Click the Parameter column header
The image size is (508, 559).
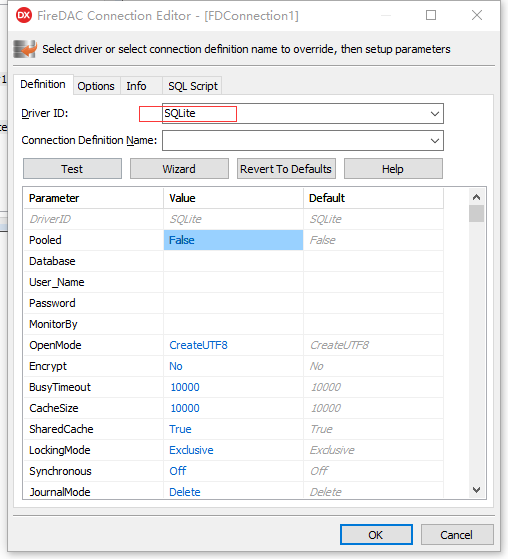click(x=93, y=198)
